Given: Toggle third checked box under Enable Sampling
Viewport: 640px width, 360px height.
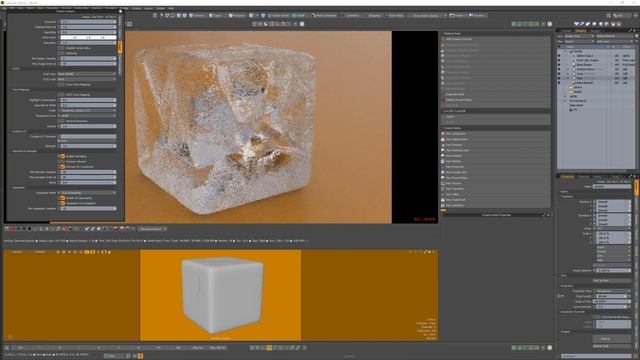Looking at the screenshot, I should [62, 167].
